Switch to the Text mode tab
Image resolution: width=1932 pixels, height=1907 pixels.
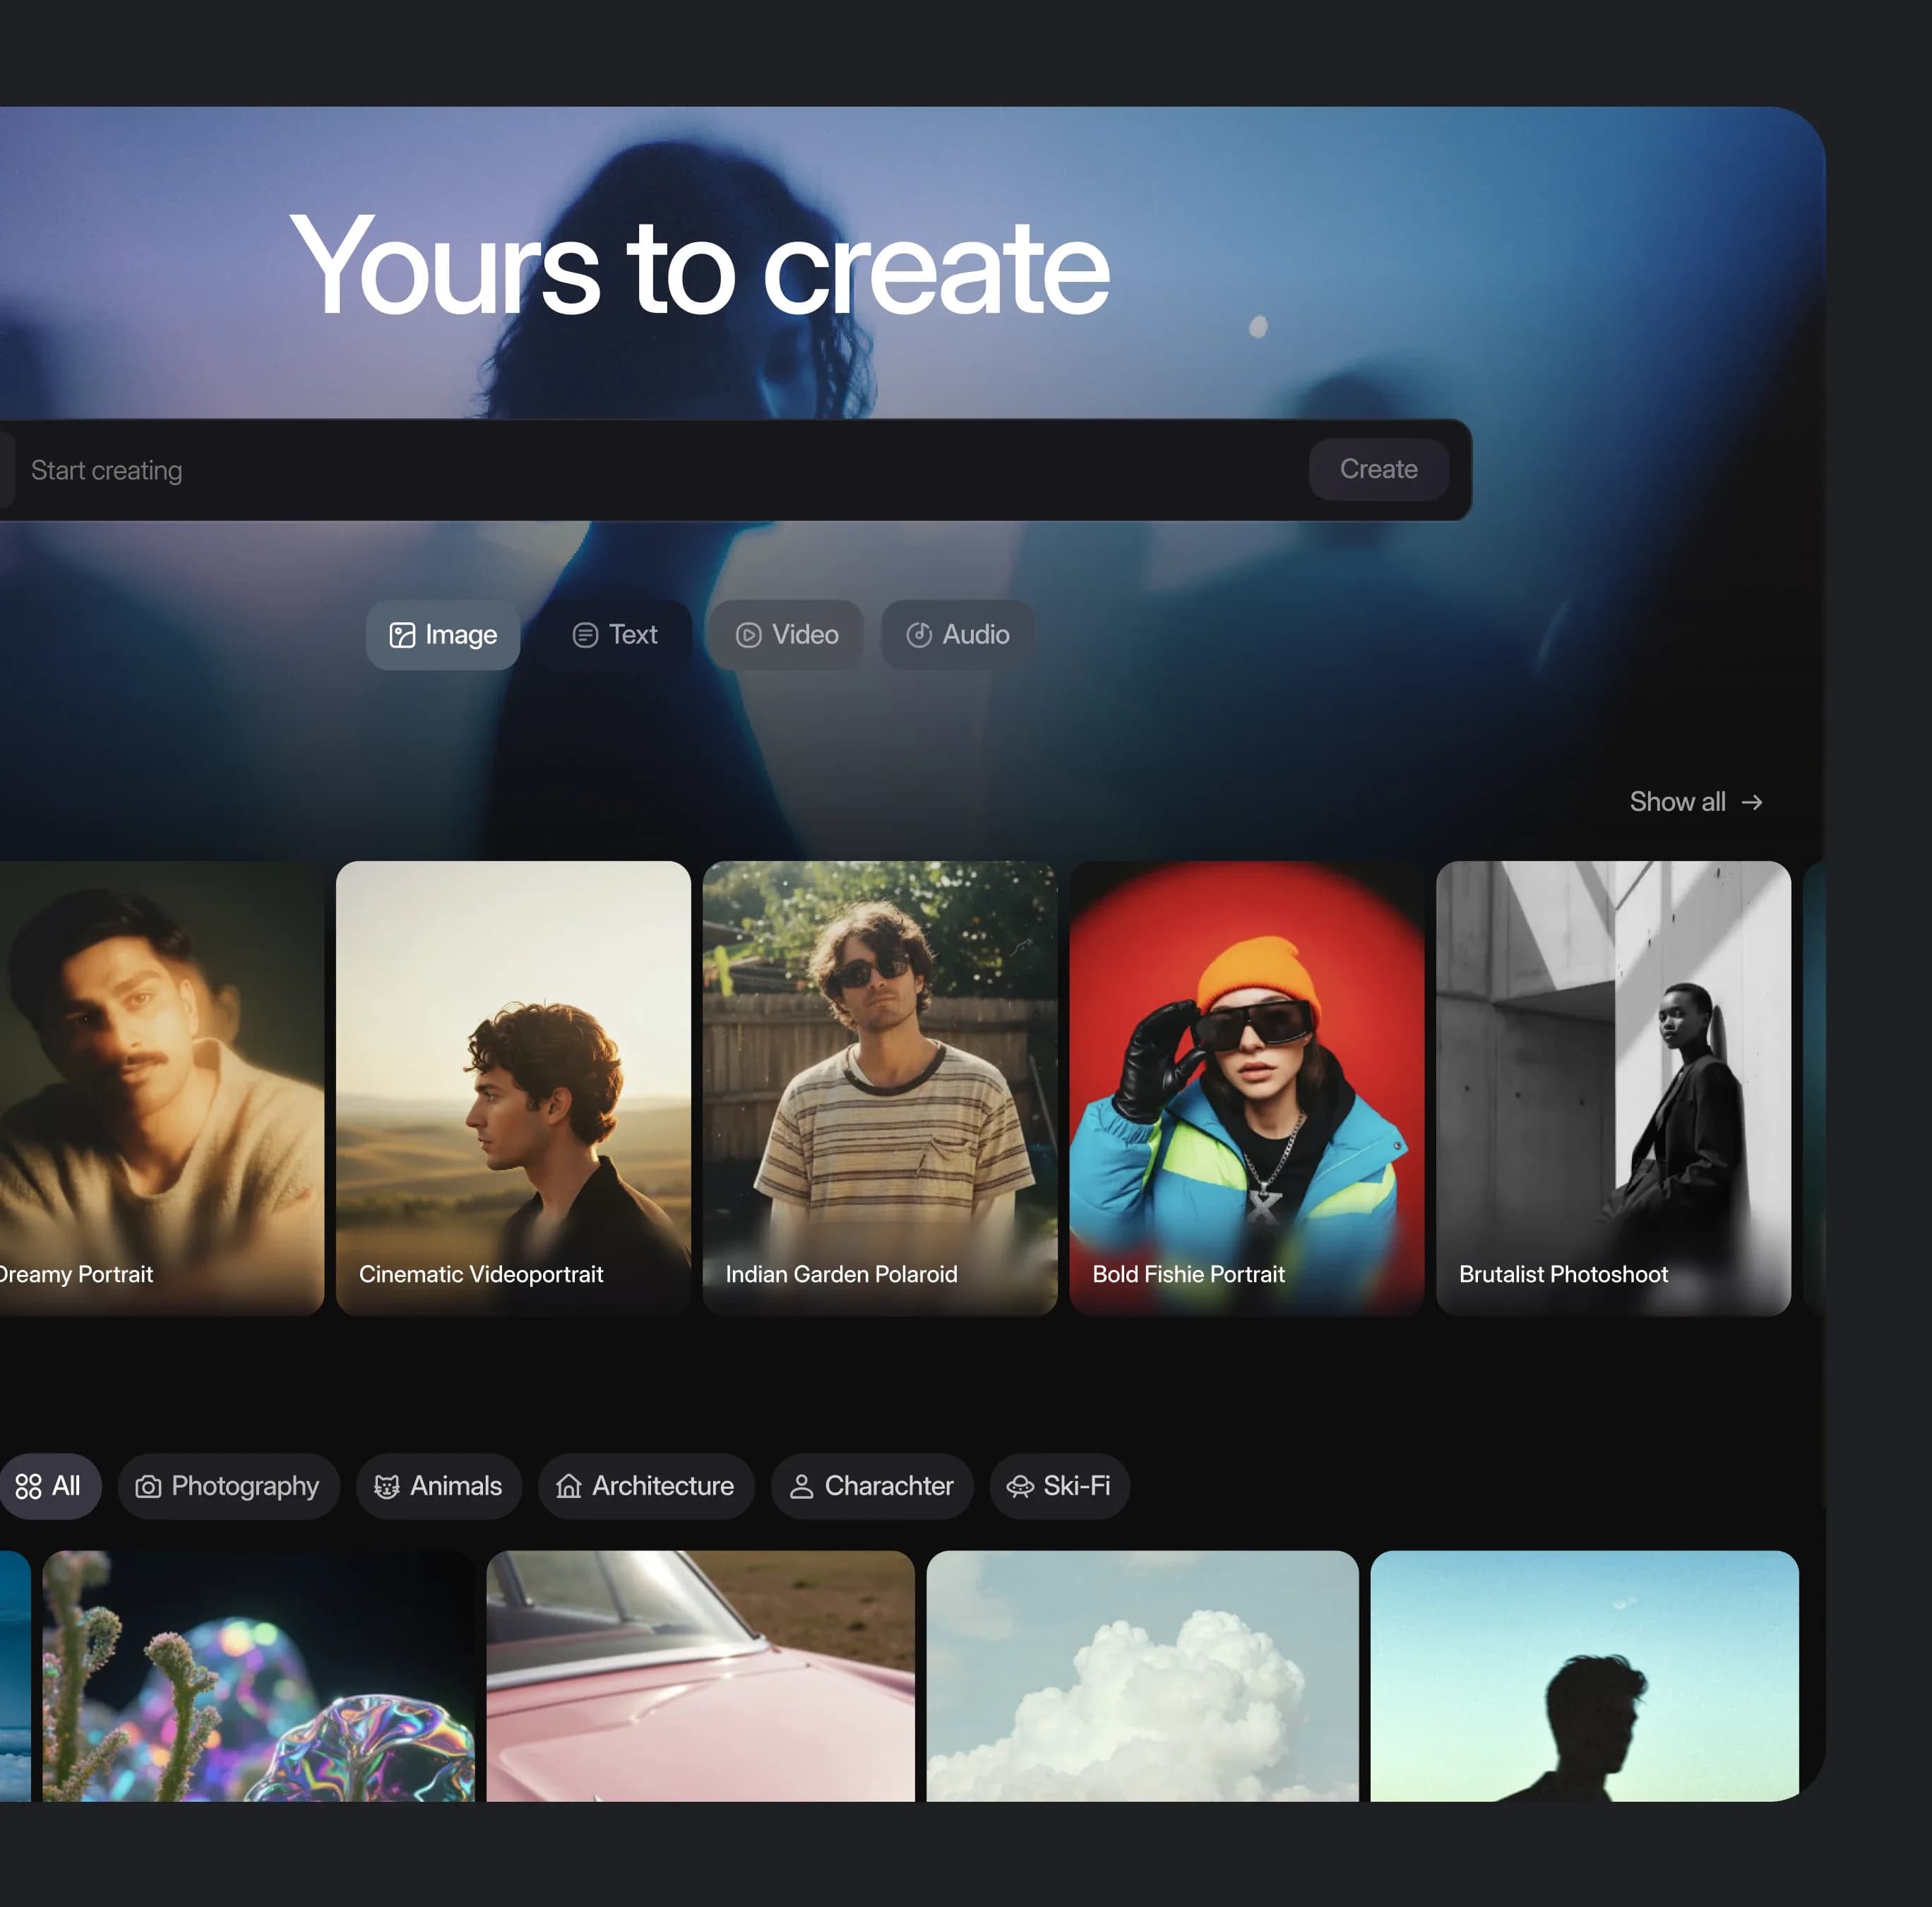pyautogui.click(x=615, y=635)
